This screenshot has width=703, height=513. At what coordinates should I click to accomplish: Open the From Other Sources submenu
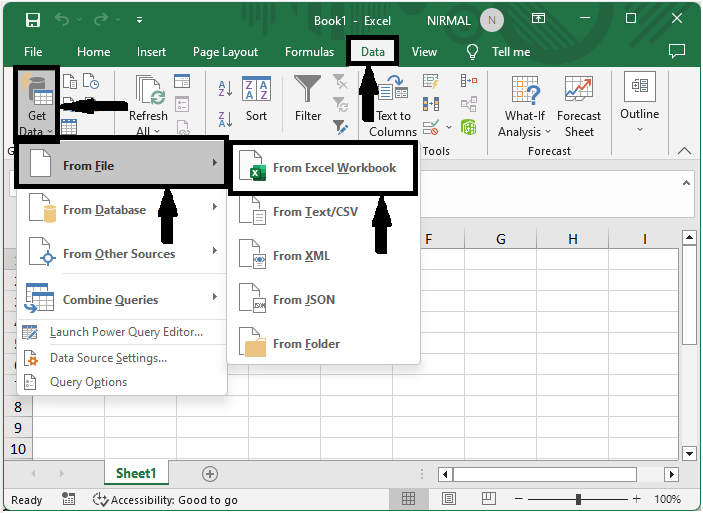[x=122, y=251]
